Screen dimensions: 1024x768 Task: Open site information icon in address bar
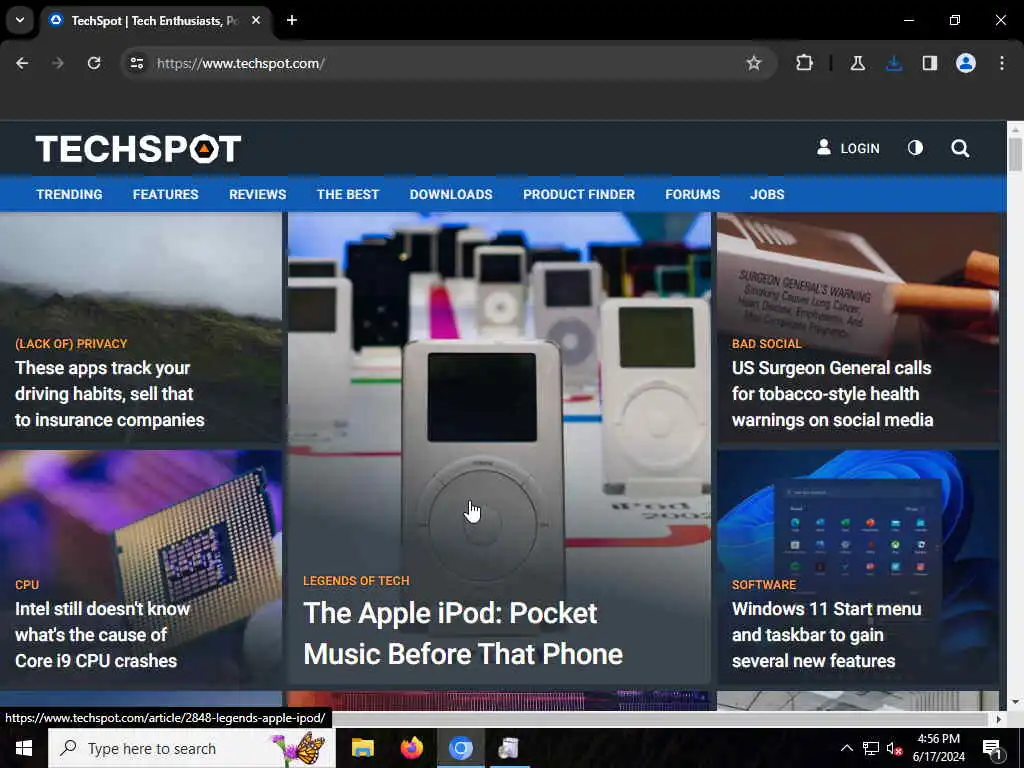click(x=136, y=63)
